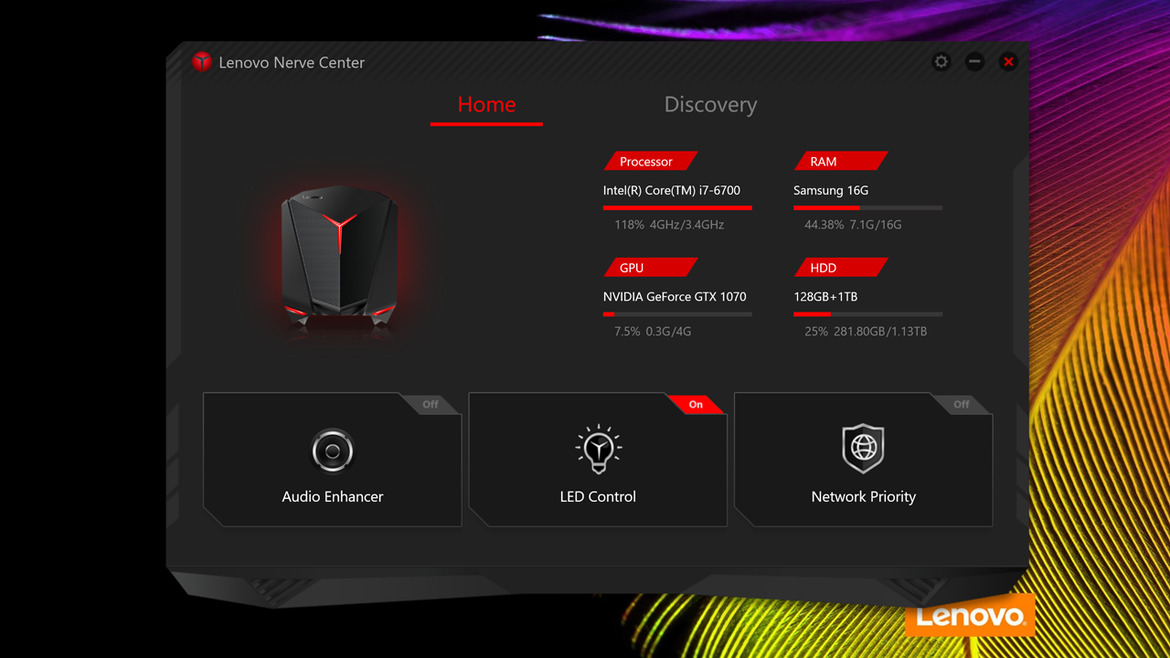Click the Lenovo Nerve Center title text
Viewport: 1170px width, 658px height.
(x=292, y=63)
